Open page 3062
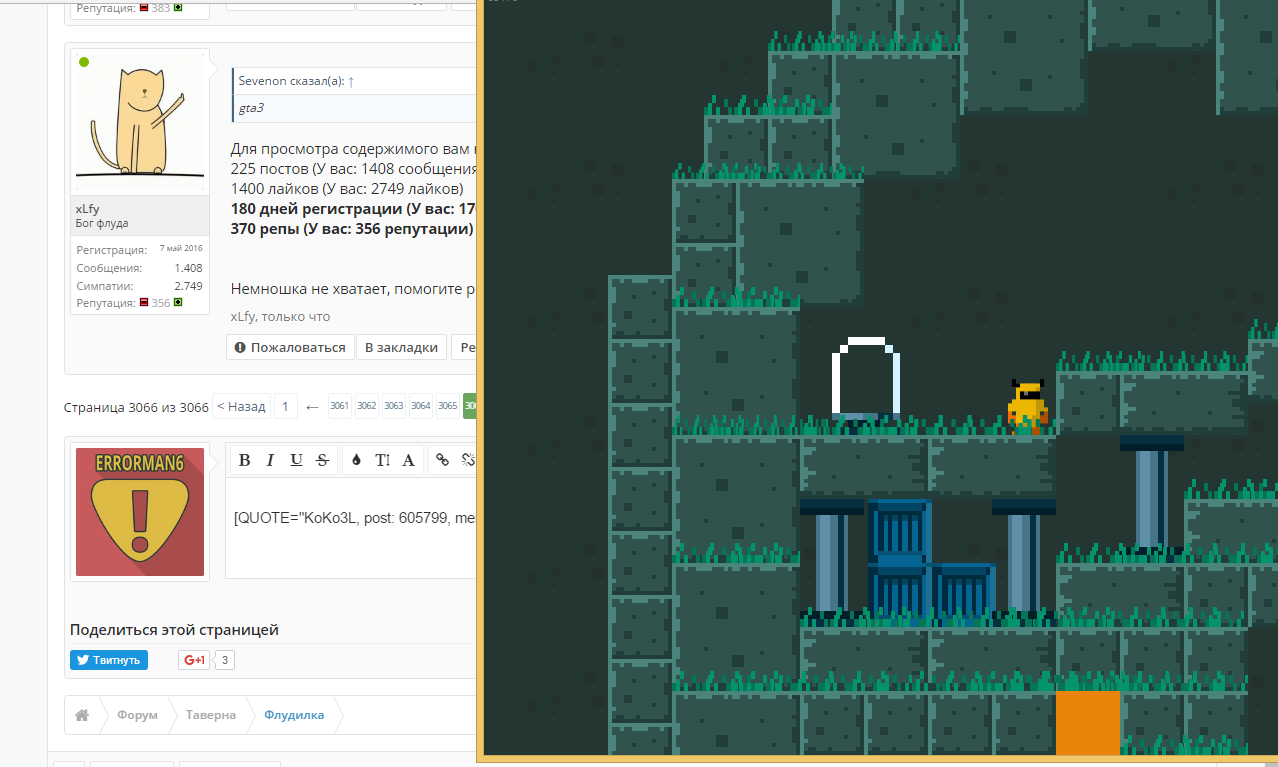Image resolution: width=1278 pixels, height=767 pixels. (367, 406)
